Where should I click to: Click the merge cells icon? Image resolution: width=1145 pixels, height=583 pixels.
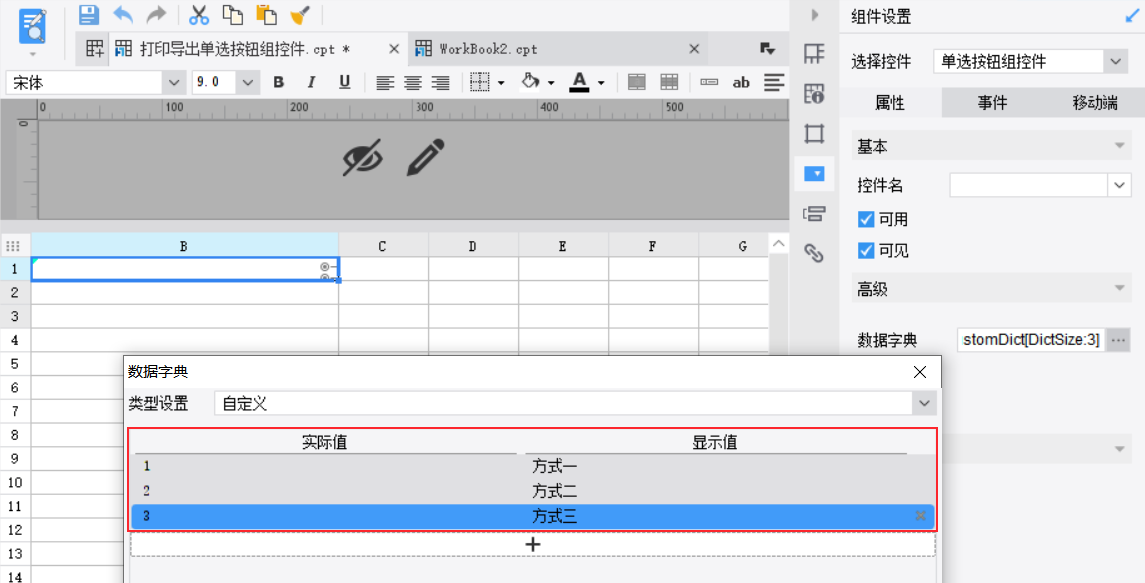[x=637, y=83]
